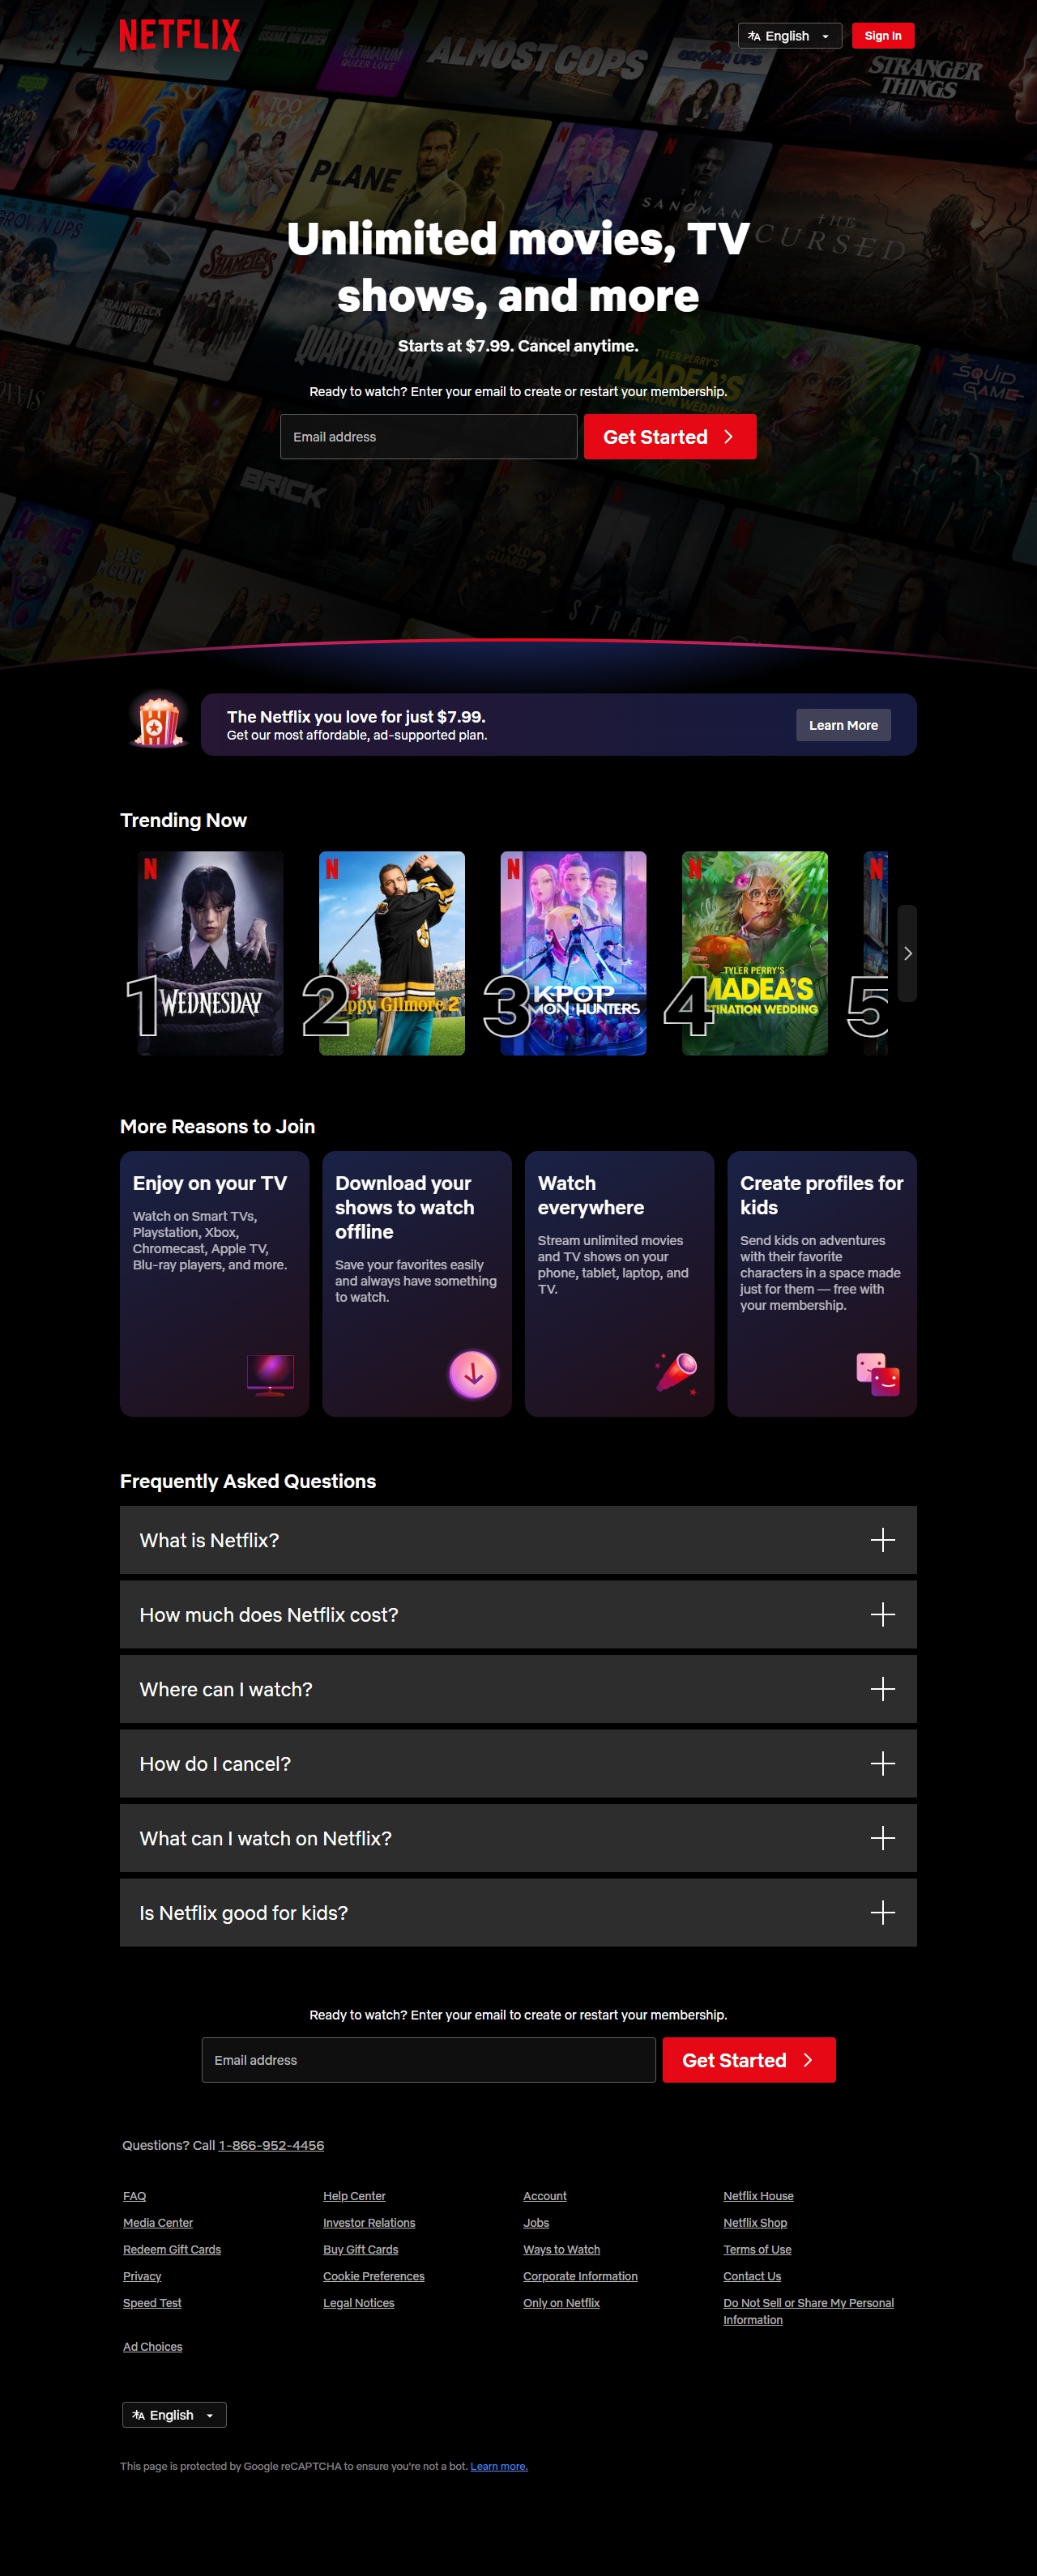
Task: Click the telescope icon in Watch everywhere card
Action: coord(676,1372)
